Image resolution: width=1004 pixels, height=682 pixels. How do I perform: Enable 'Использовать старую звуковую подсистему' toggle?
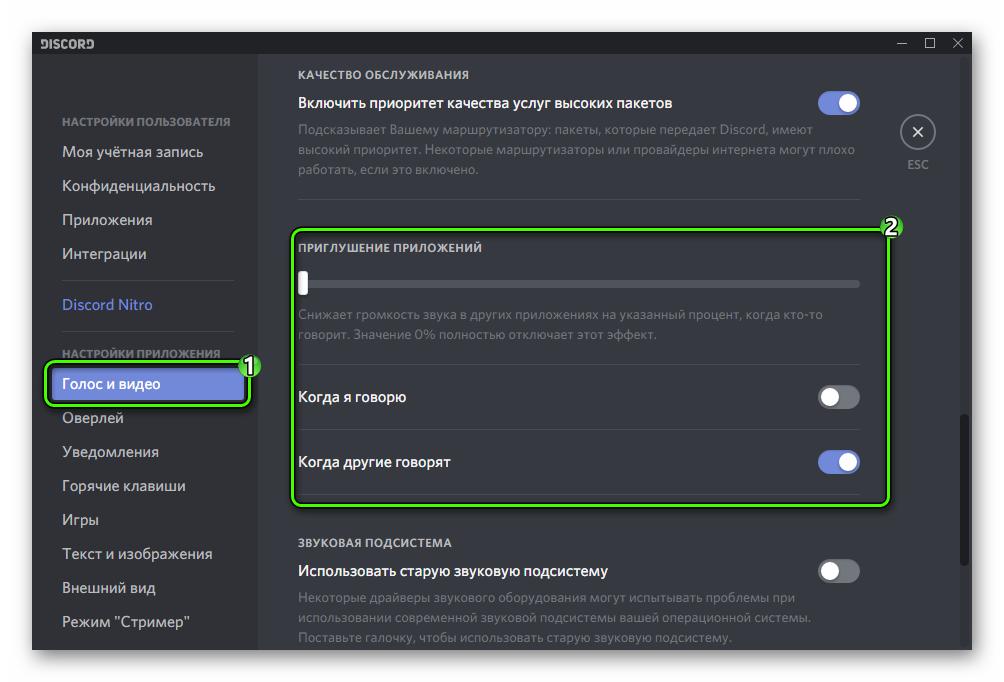coord(838,571)
